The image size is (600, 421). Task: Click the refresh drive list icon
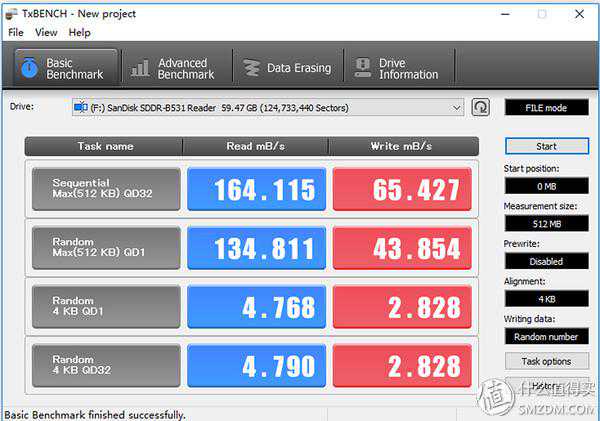[x=481, y=107]
